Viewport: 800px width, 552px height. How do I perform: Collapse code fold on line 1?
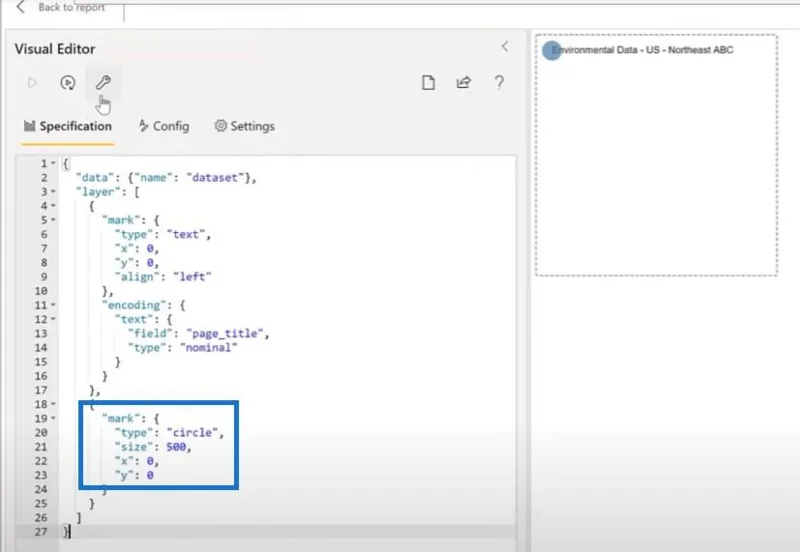tap(53, 164)
